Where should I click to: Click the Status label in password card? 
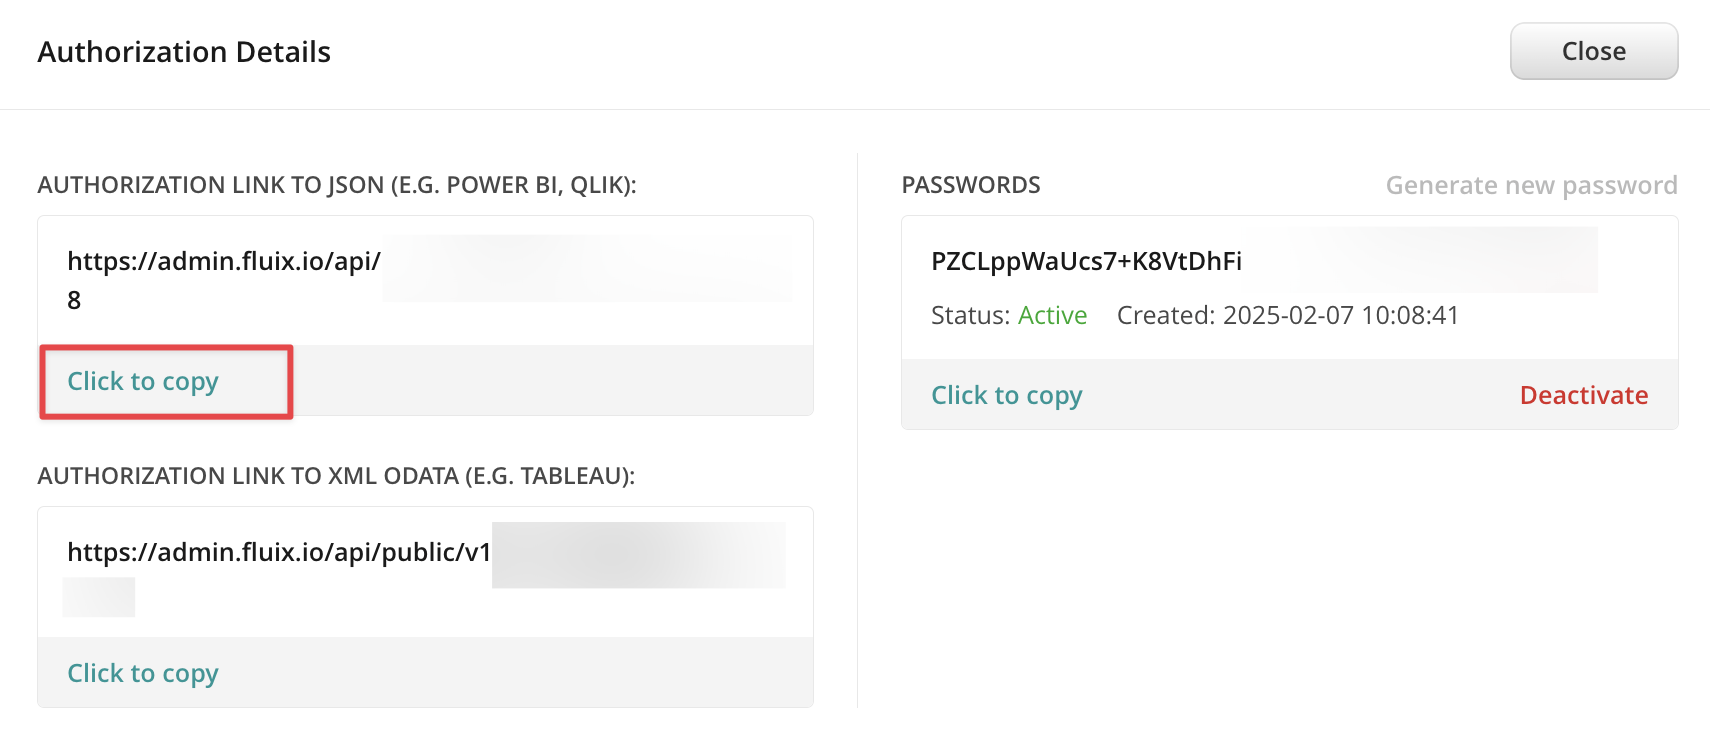[x=970, y=315]
